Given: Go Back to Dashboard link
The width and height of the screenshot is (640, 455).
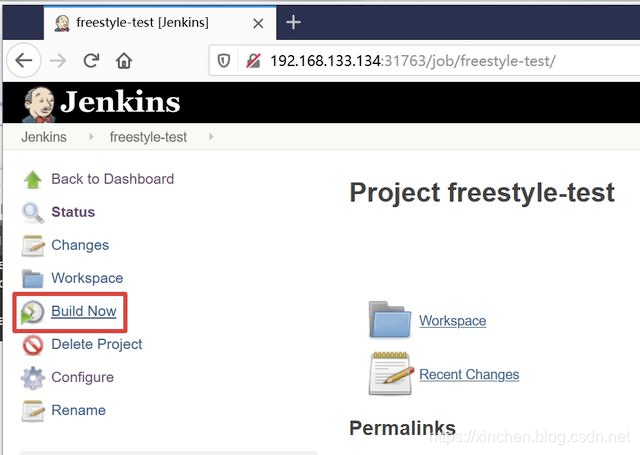Looking at the screenshot, I should [113, 179].
